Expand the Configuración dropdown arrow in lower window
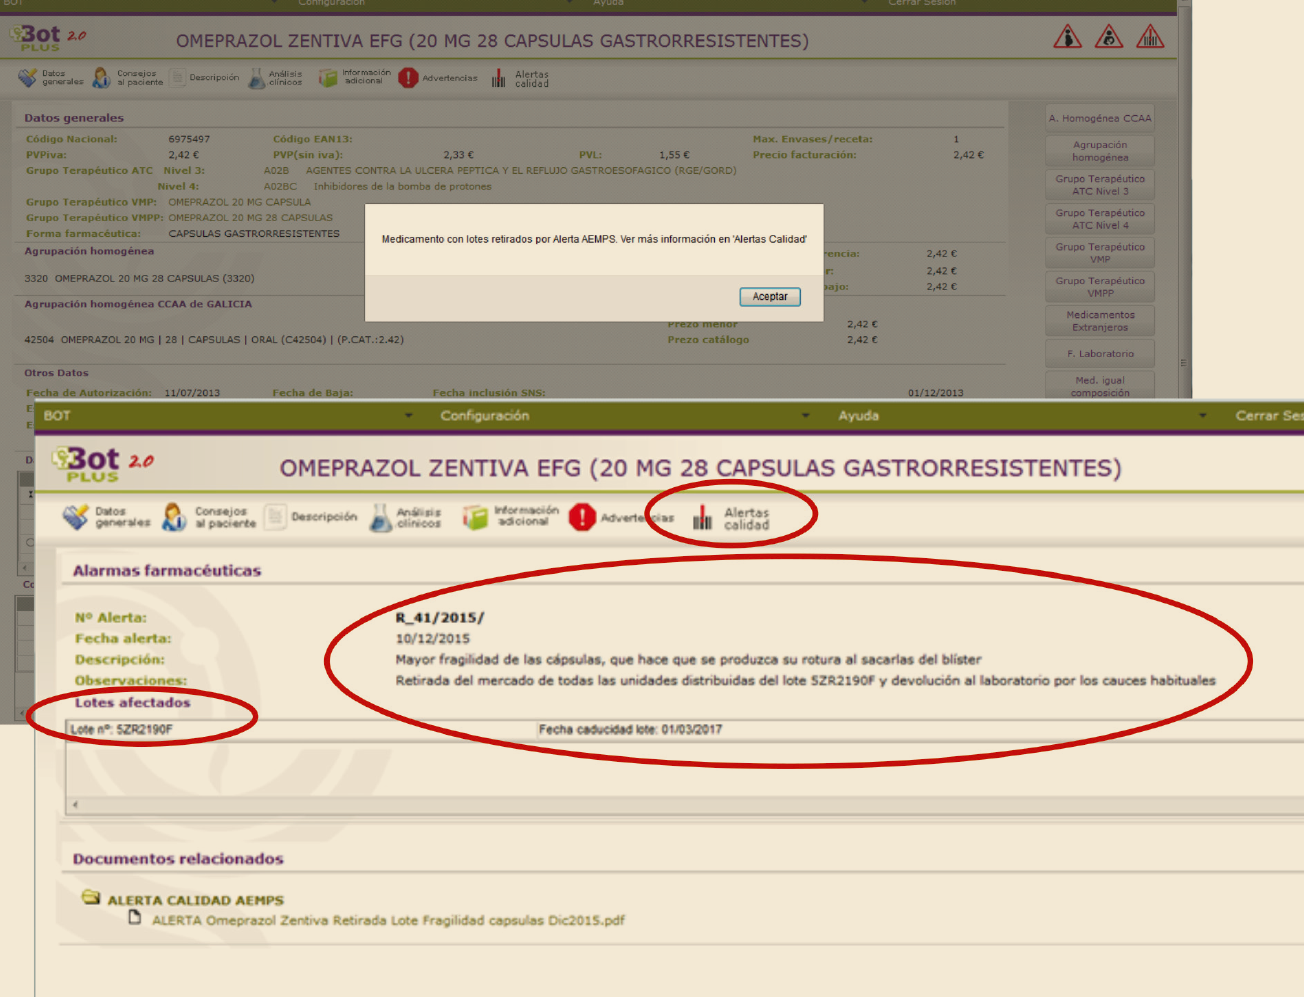This screenshot has height=997, width=1304. [806, 416]
